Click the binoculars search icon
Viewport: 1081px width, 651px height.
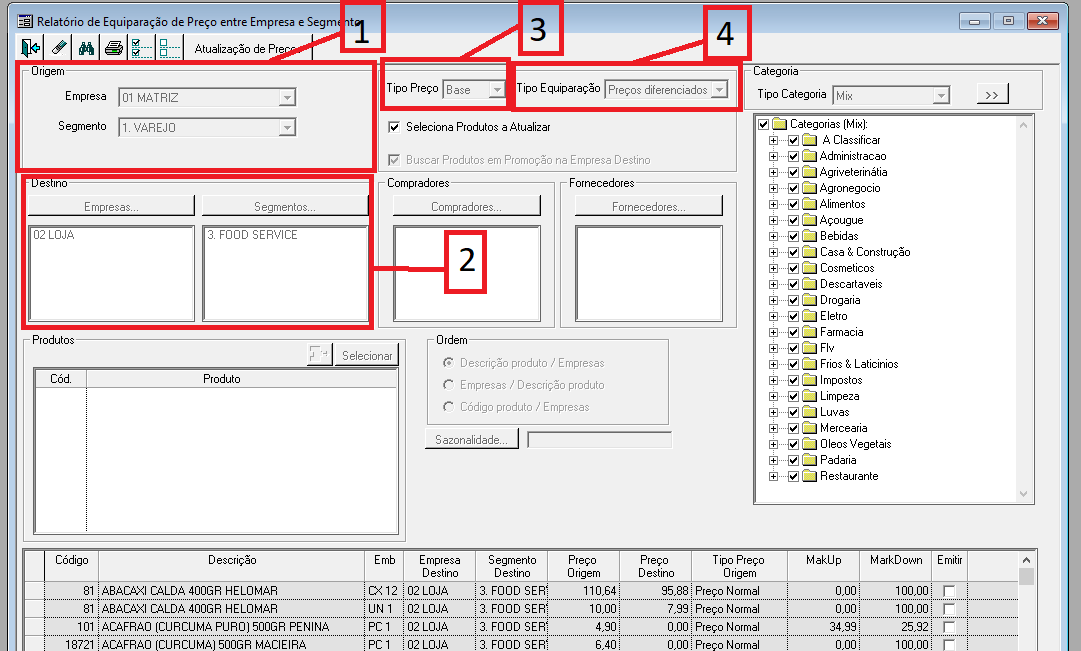86,48
